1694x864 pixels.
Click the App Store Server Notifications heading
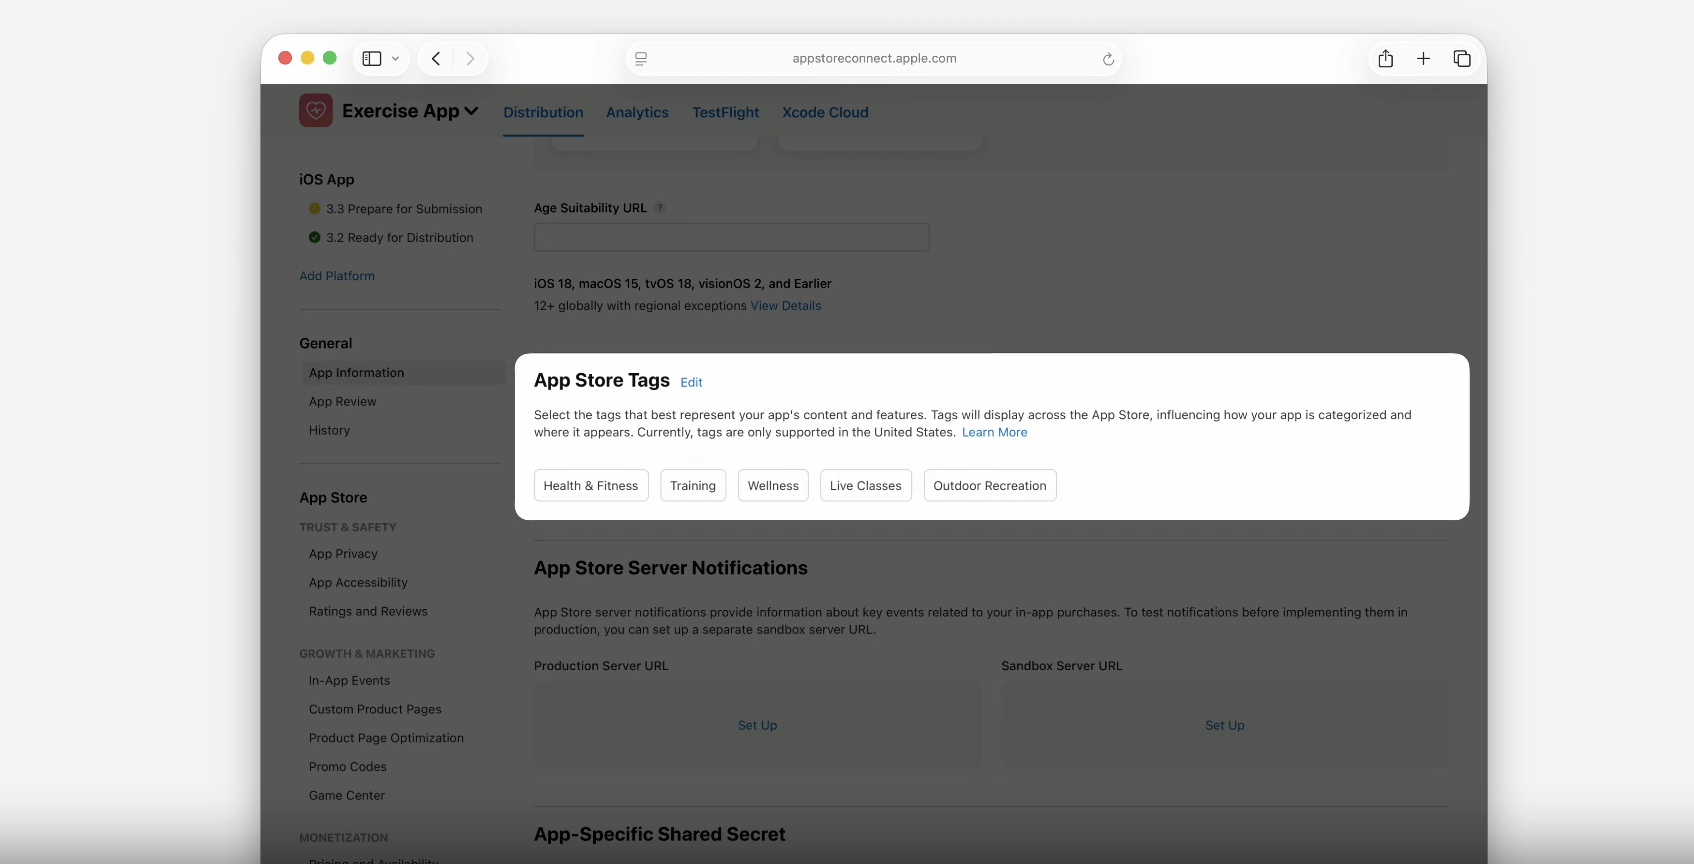(671, 568)
